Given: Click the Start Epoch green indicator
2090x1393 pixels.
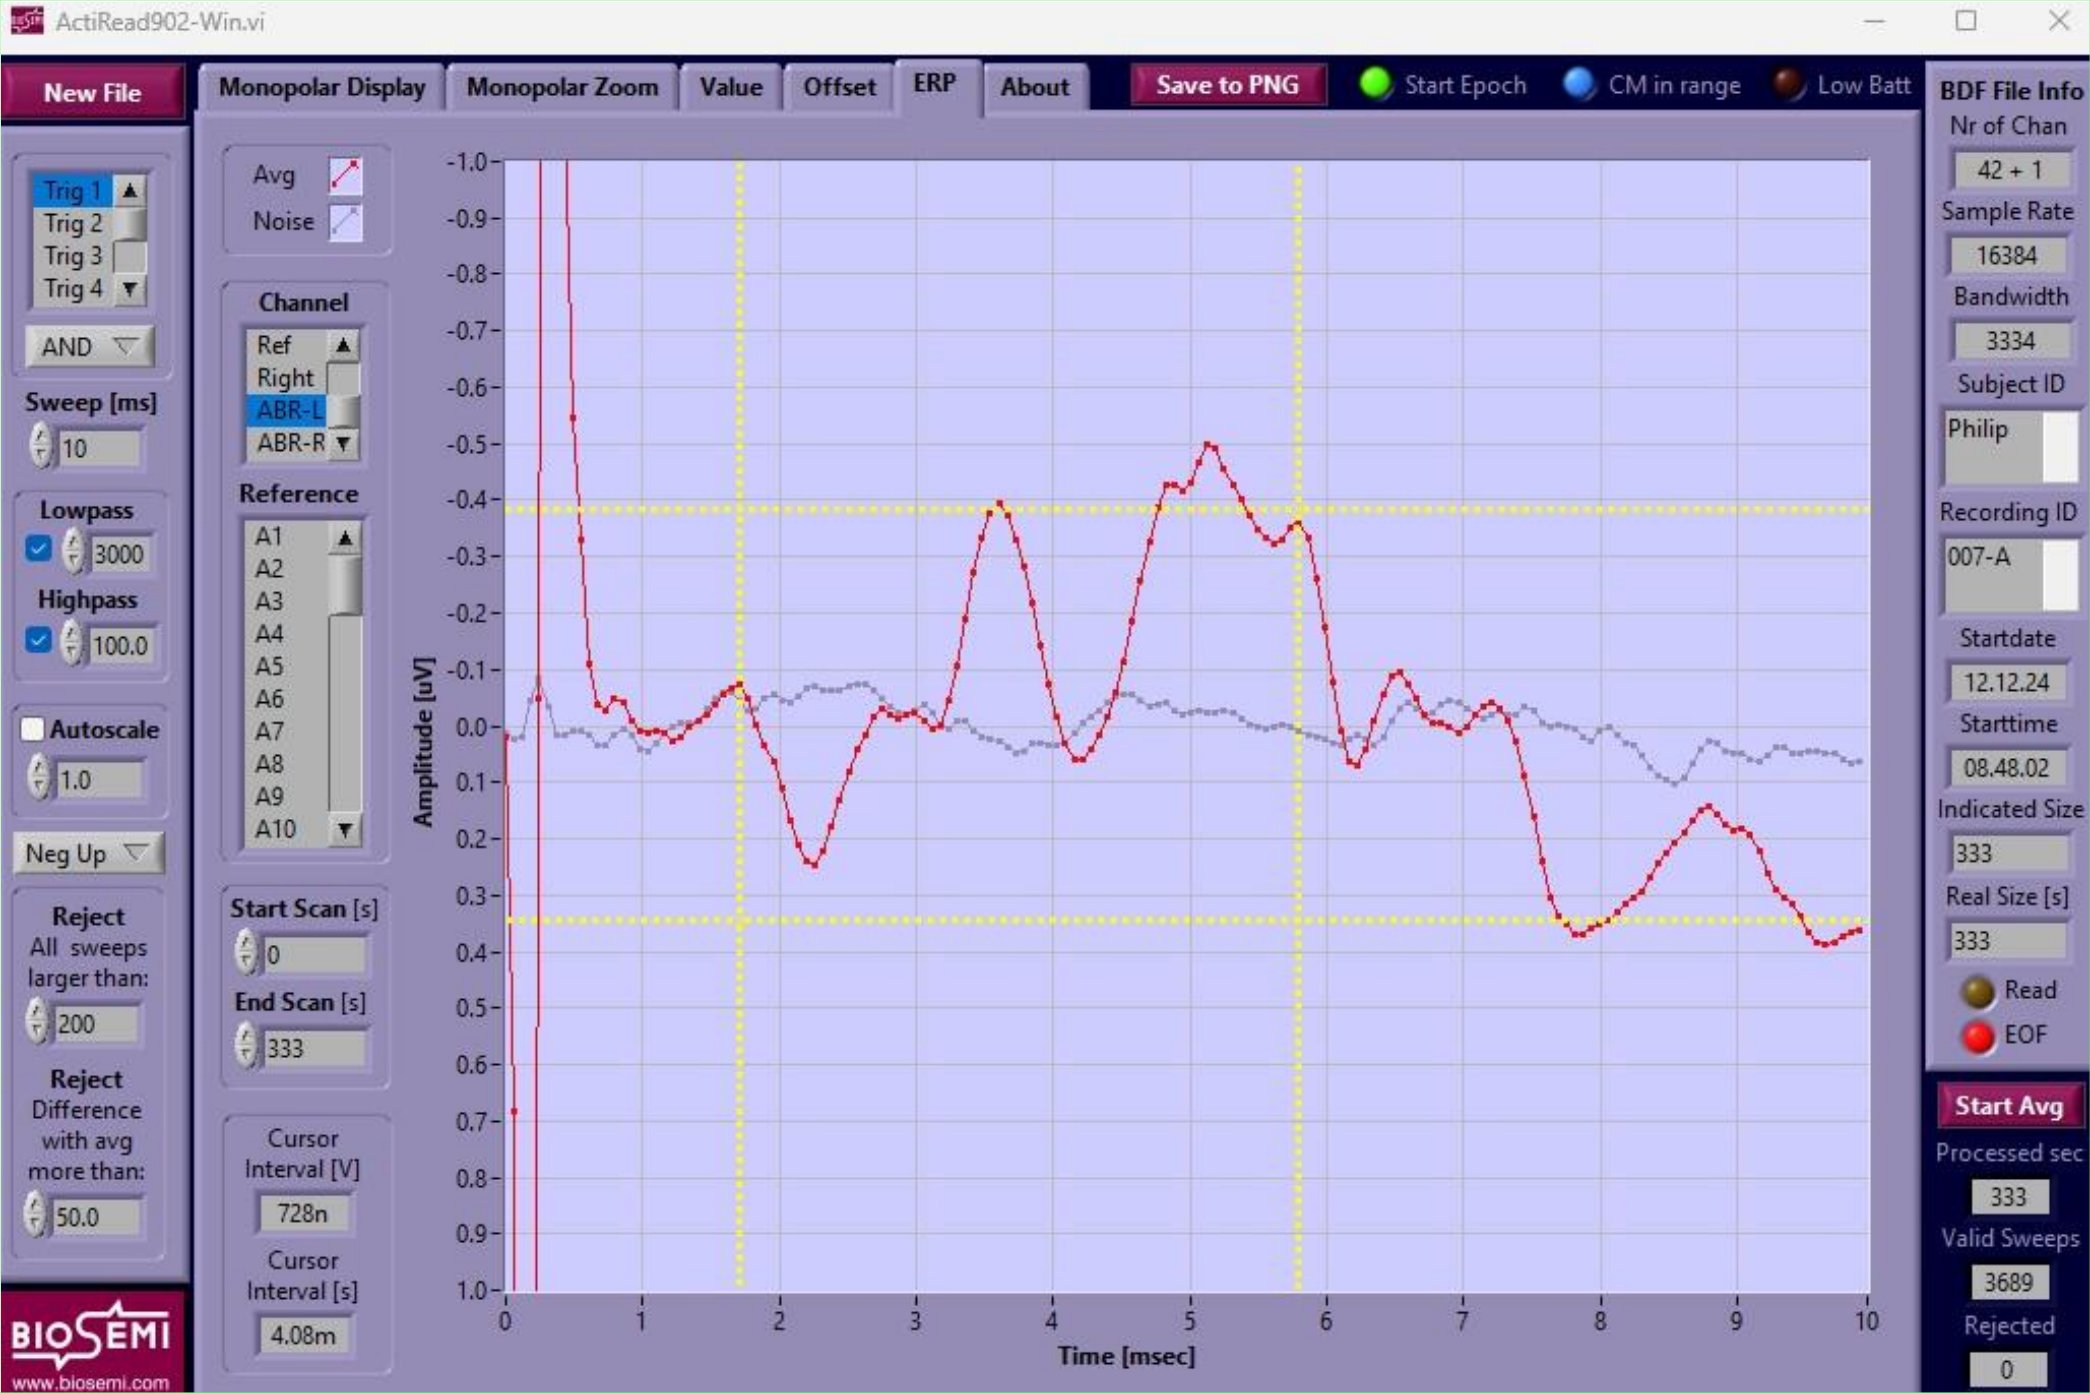Looking at the screenshot, I should point(1376,84).
